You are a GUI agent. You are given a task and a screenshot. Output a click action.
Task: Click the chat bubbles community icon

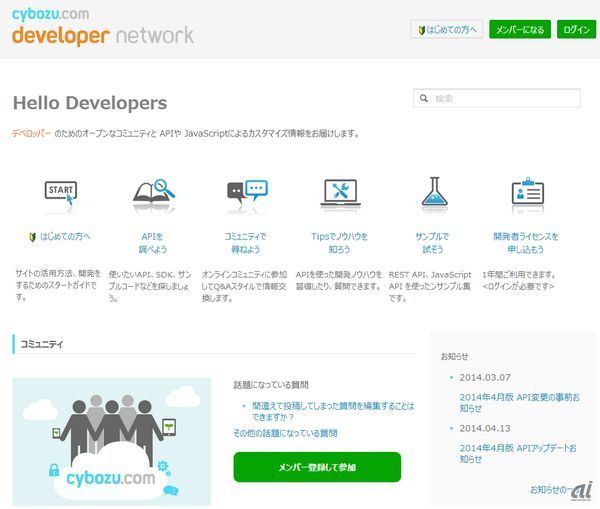point(247,191)
